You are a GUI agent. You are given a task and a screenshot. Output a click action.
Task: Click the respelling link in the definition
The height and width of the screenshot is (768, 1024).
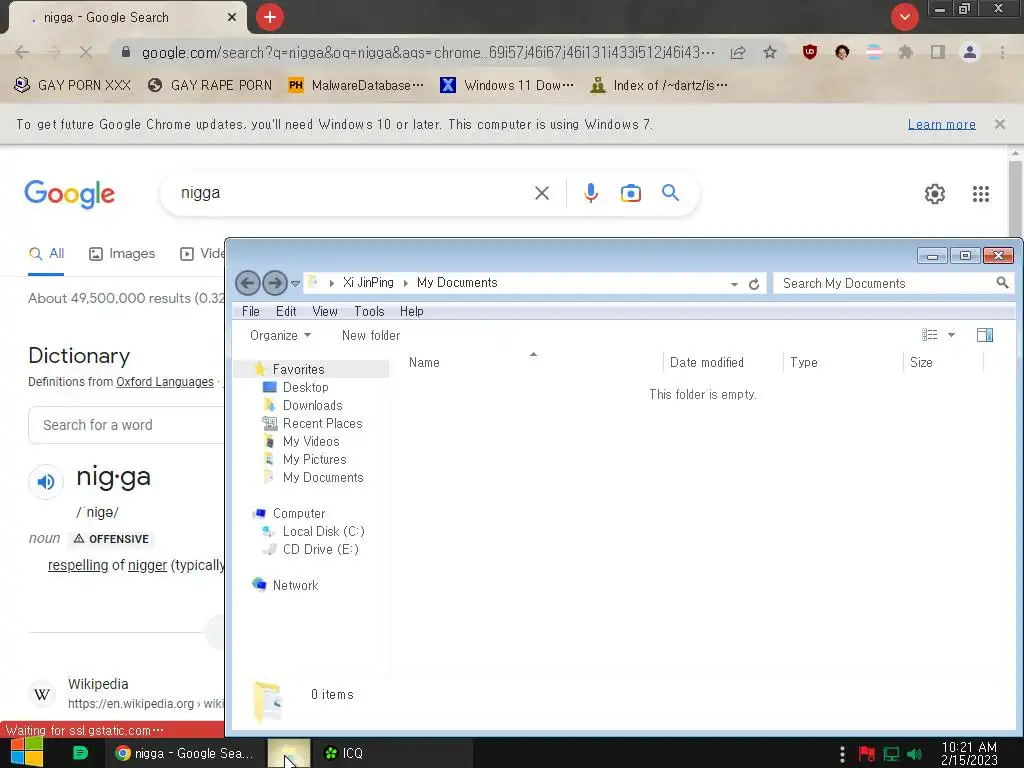[78, 566]
